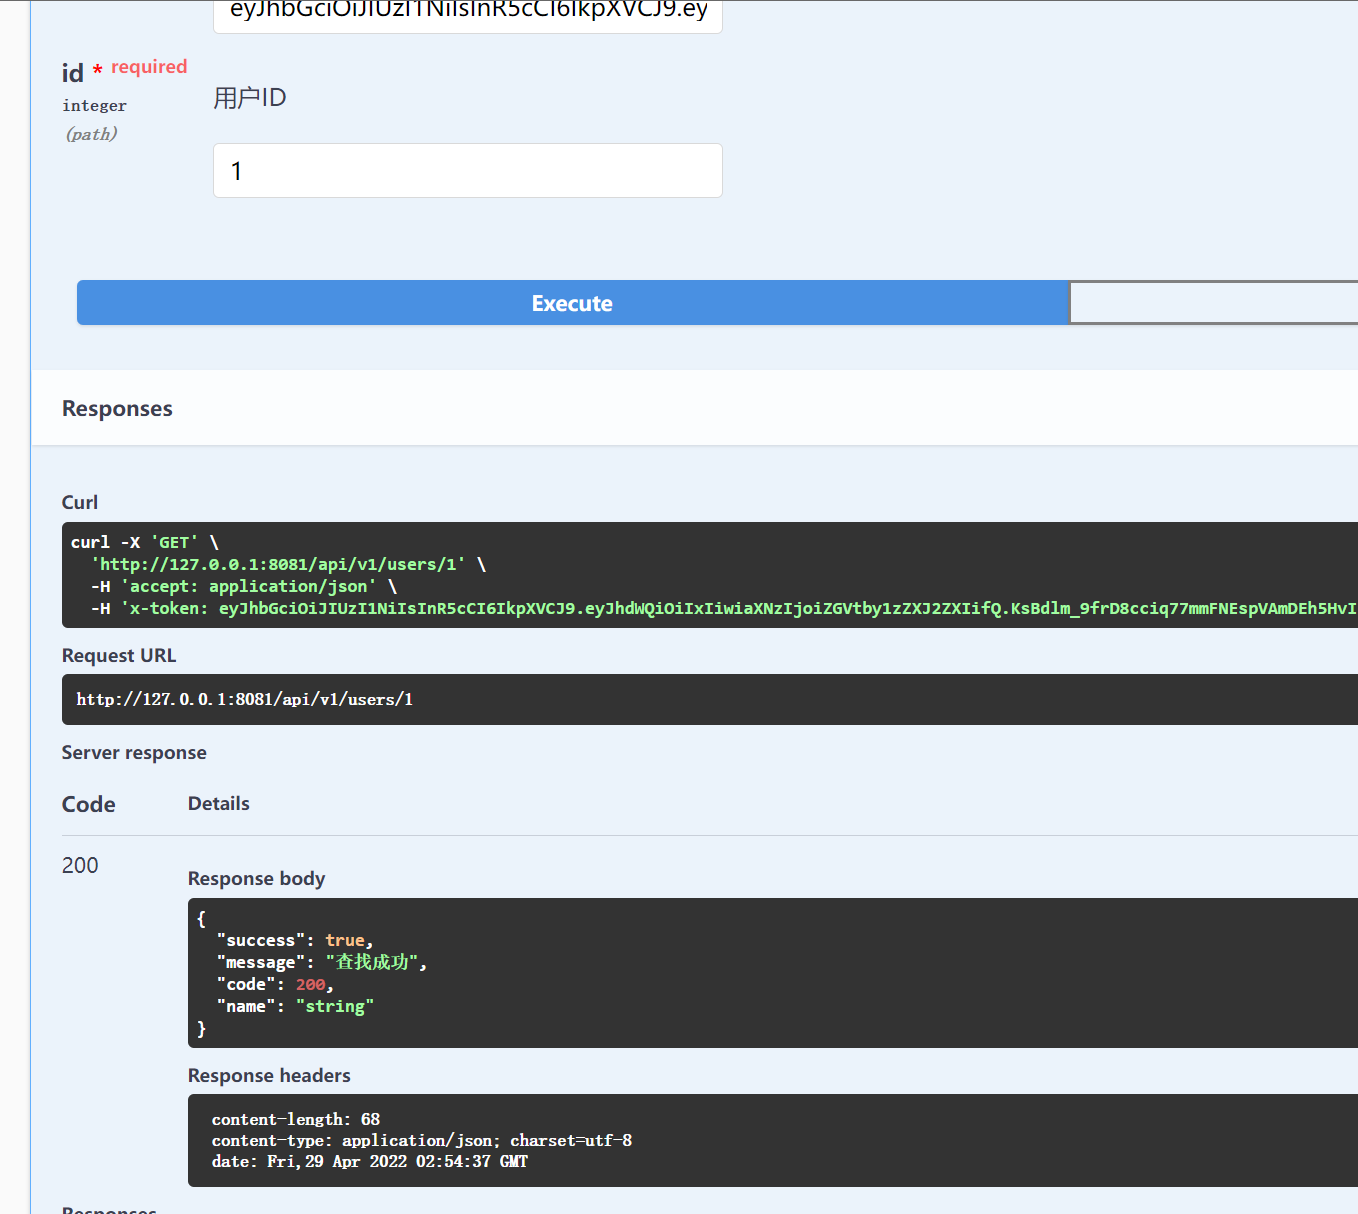Viewport: 1358px width, 1214px height.
Task: Click the Response headers label
Action: coord(269,1075)
